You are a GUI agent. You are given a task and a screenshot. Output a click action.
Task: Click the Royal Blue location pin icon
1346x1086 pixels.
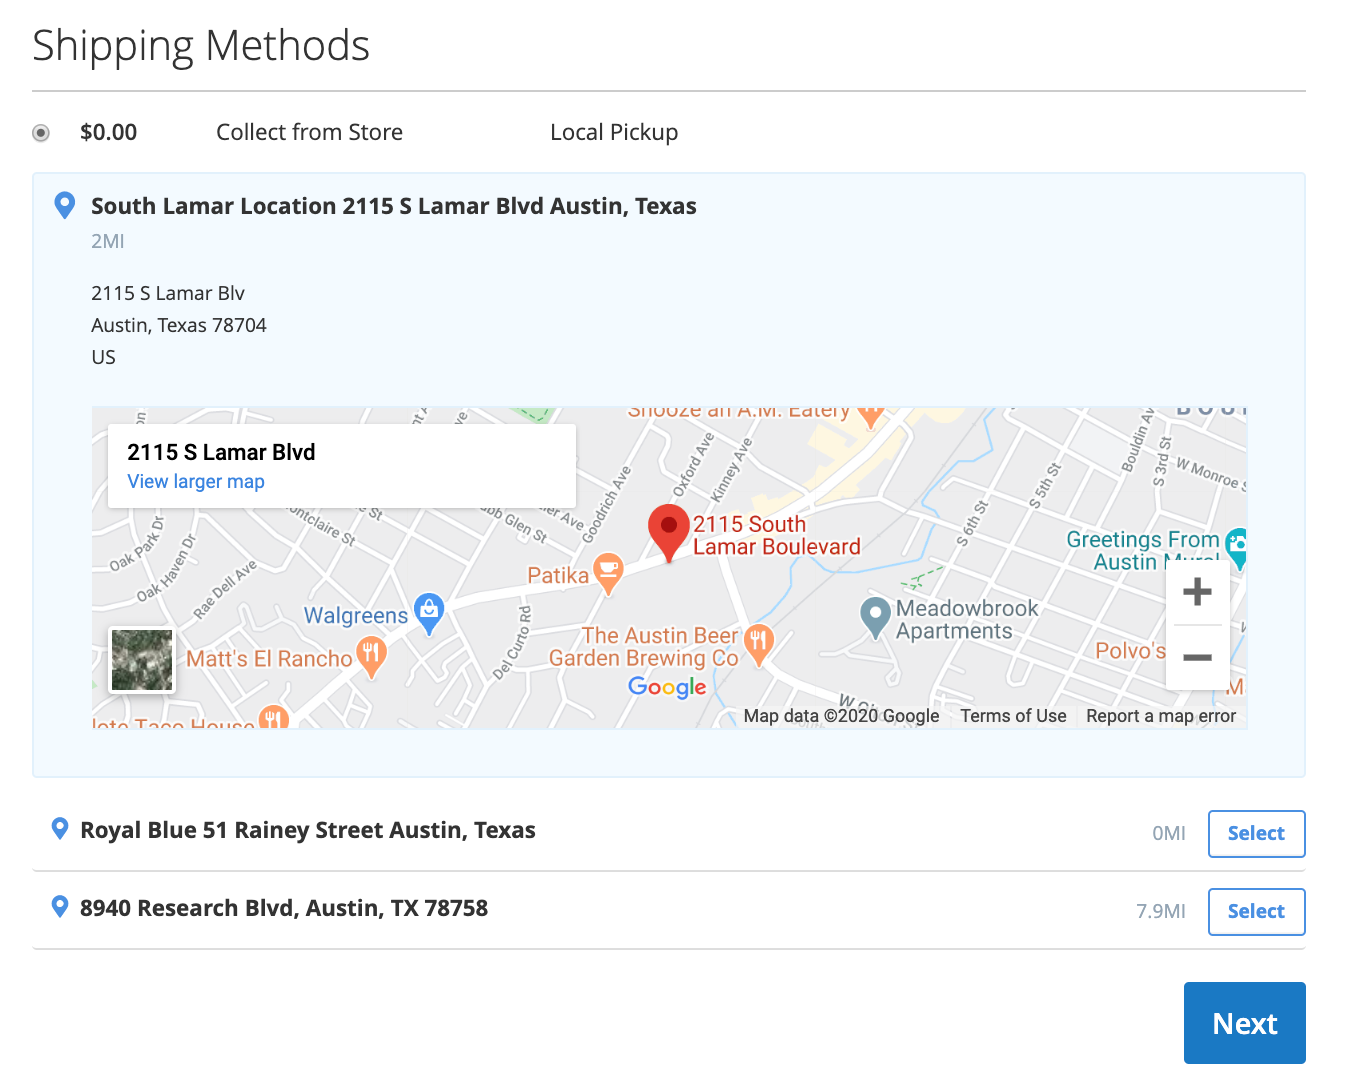click(60, 829)
